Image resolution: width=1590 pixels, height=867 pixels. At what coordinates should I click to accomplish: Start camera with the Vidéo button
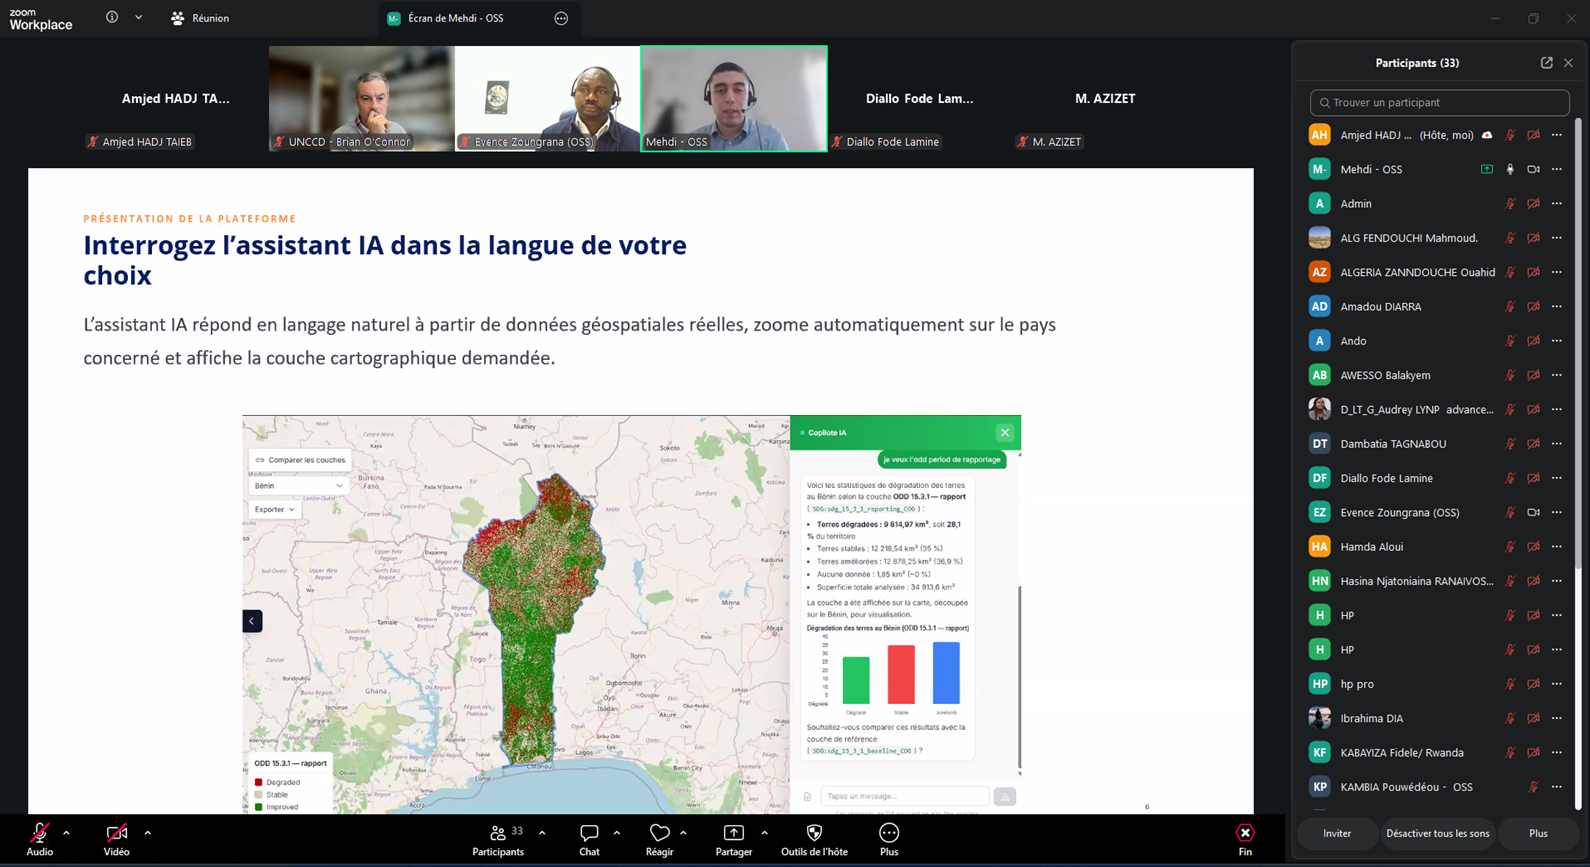(116, 839)
